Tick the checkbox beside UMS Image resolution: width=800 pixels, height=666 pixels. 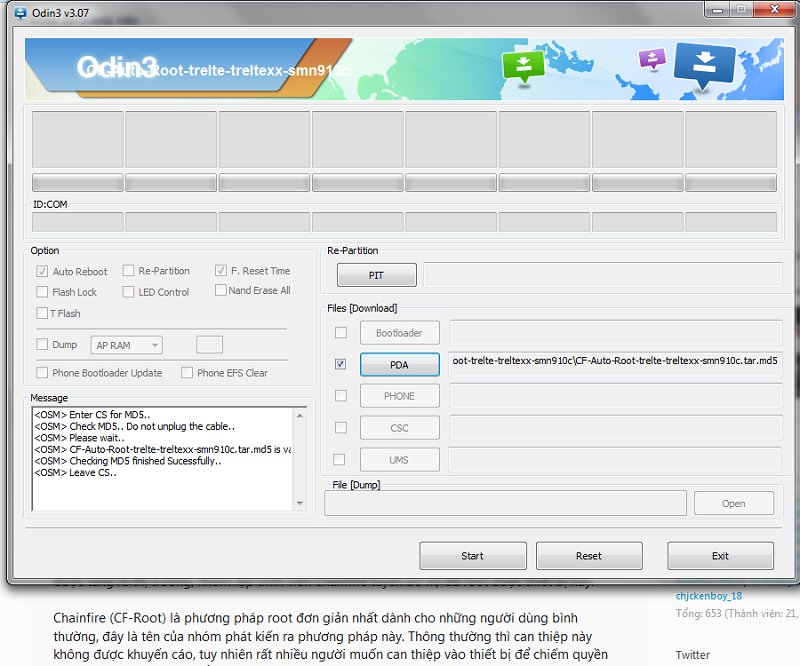pos(339,459)
